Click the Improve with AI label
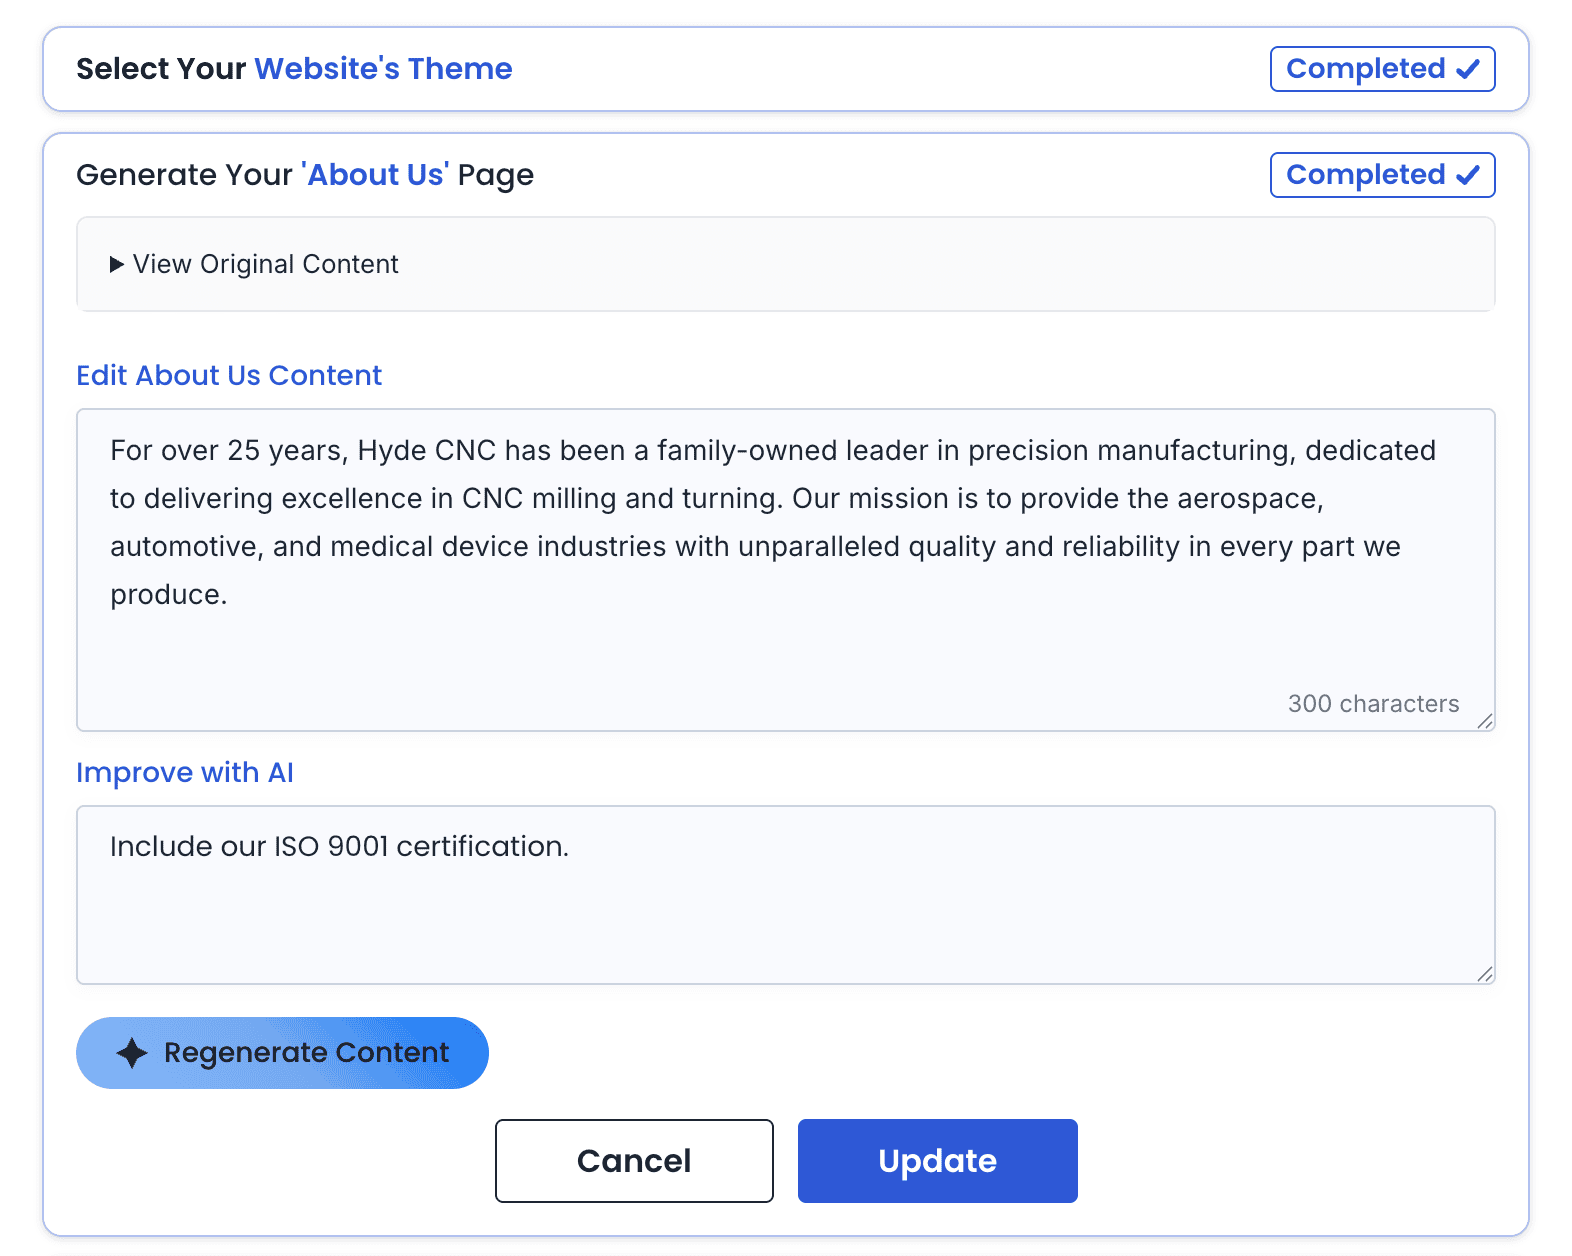Screen dimensions: 1572x1256 pyautogui.click(x=185, y=772)
